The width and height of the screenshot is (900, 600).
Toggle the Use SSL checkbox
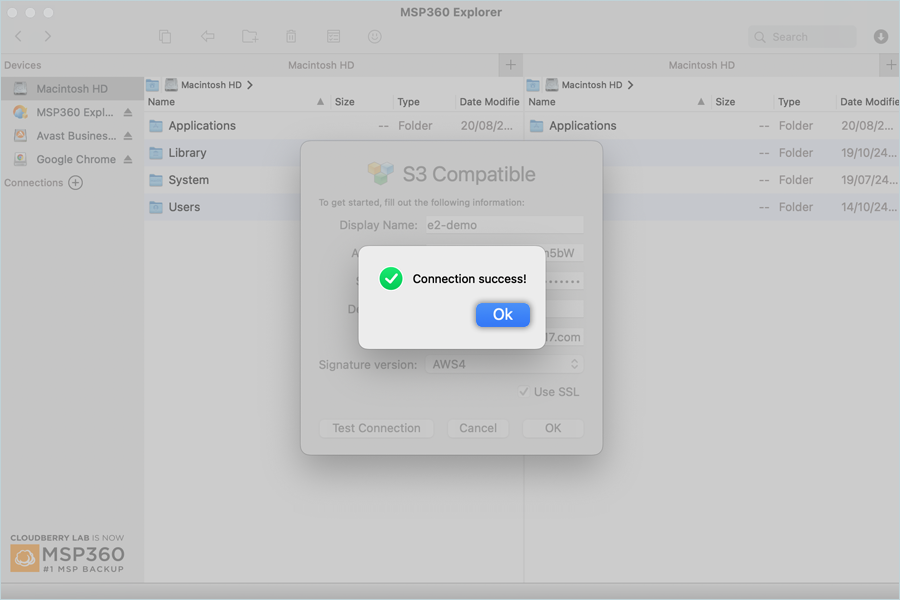(x=524, y=392)
